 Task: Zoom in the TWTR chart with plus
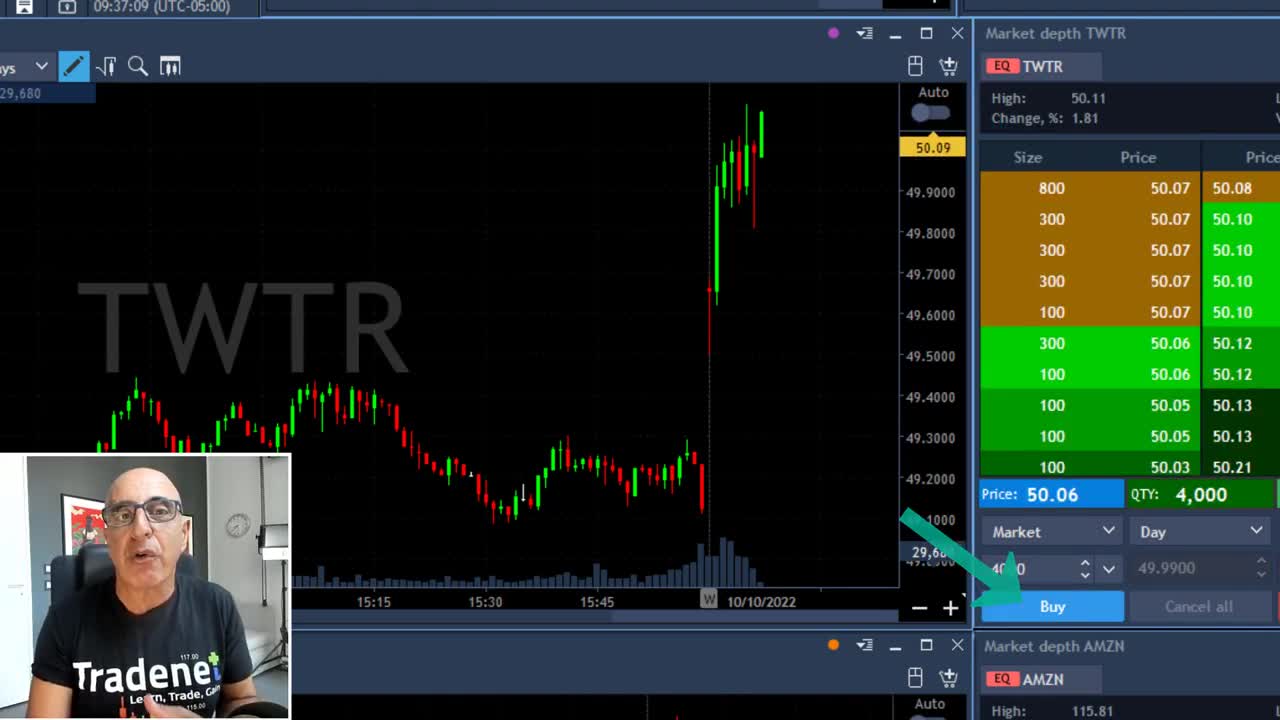pos(950,607)
